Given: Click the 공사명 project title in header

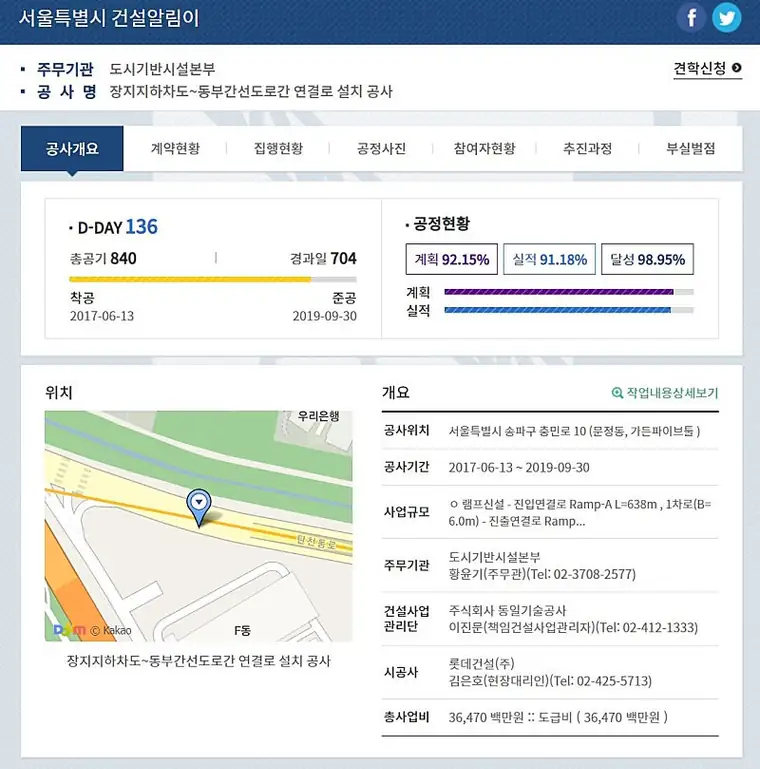Looking at the screenshot, I should (251, 91).
